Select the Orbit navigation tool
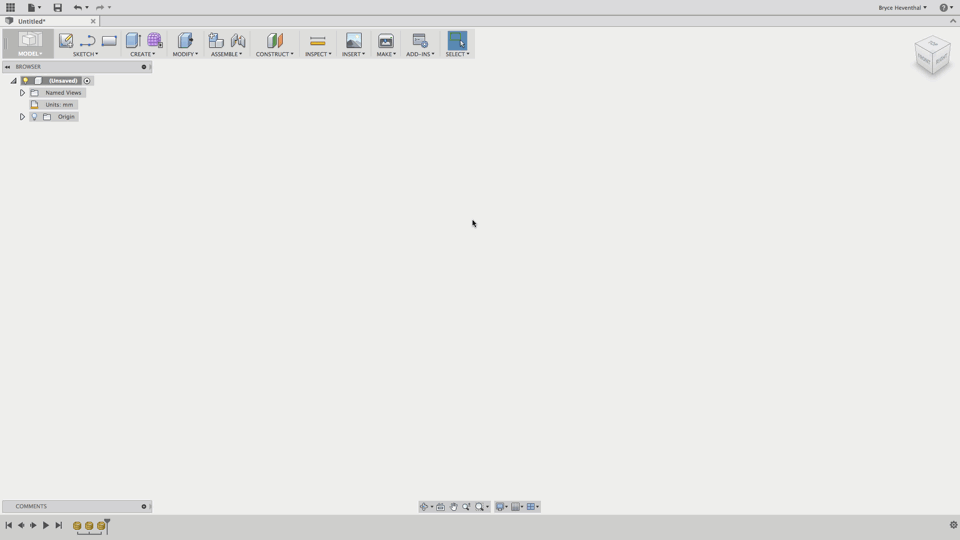960x540 pixels. coord(424,506)
